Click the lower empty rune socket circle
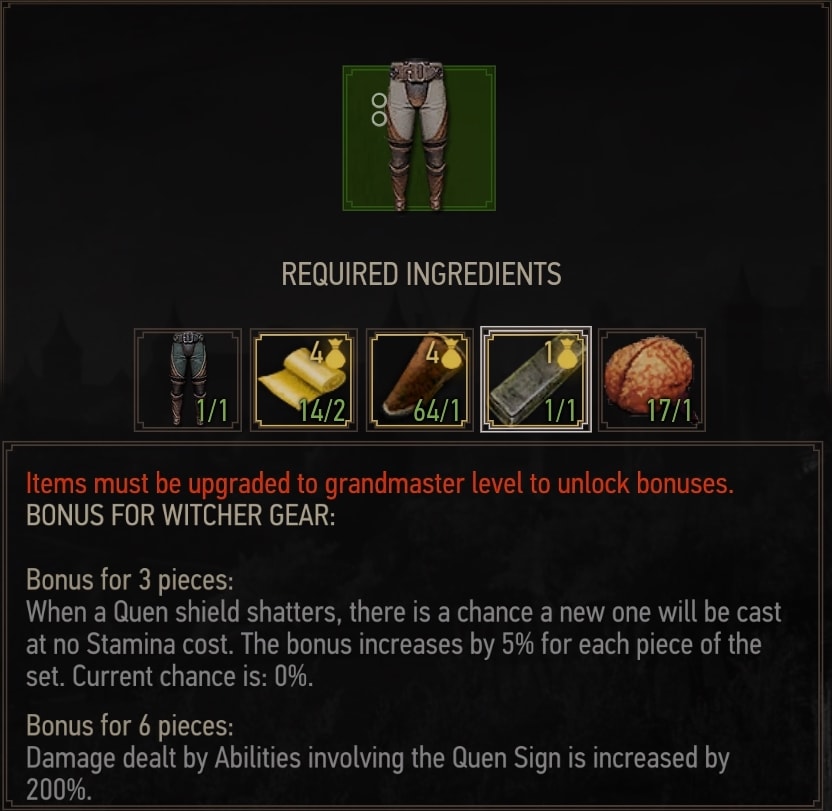This screenshot has width=832, height=811. 379,118
